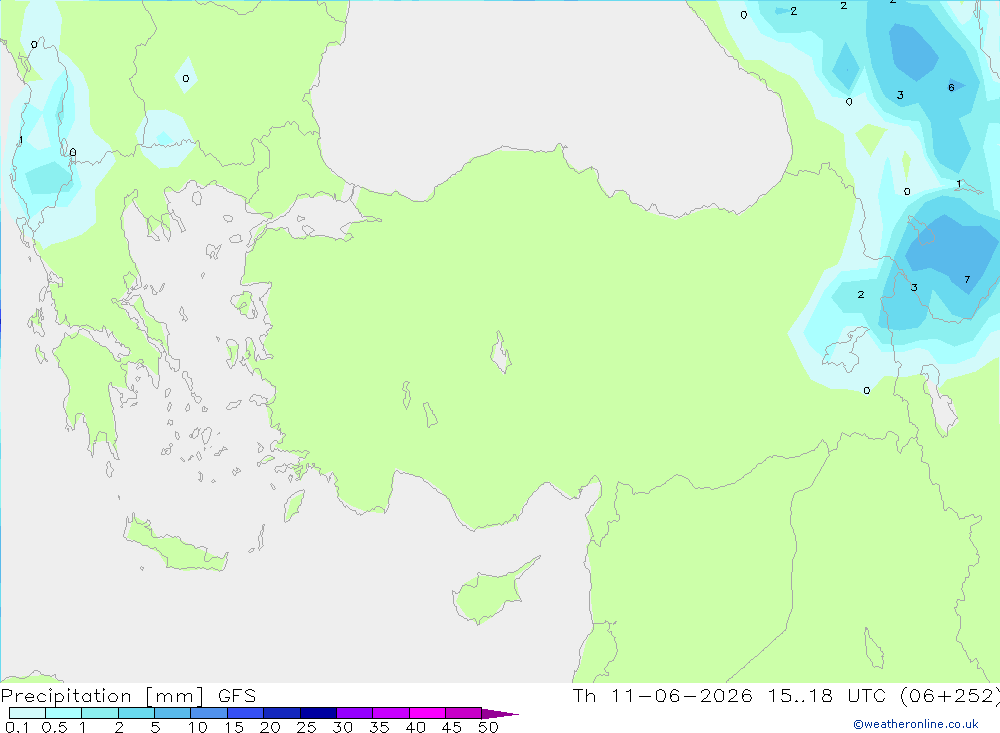The image size is (1000, 733).
Task: Click the 'Precipitation [mm] GFS' title text
Action: click(128, 696)
